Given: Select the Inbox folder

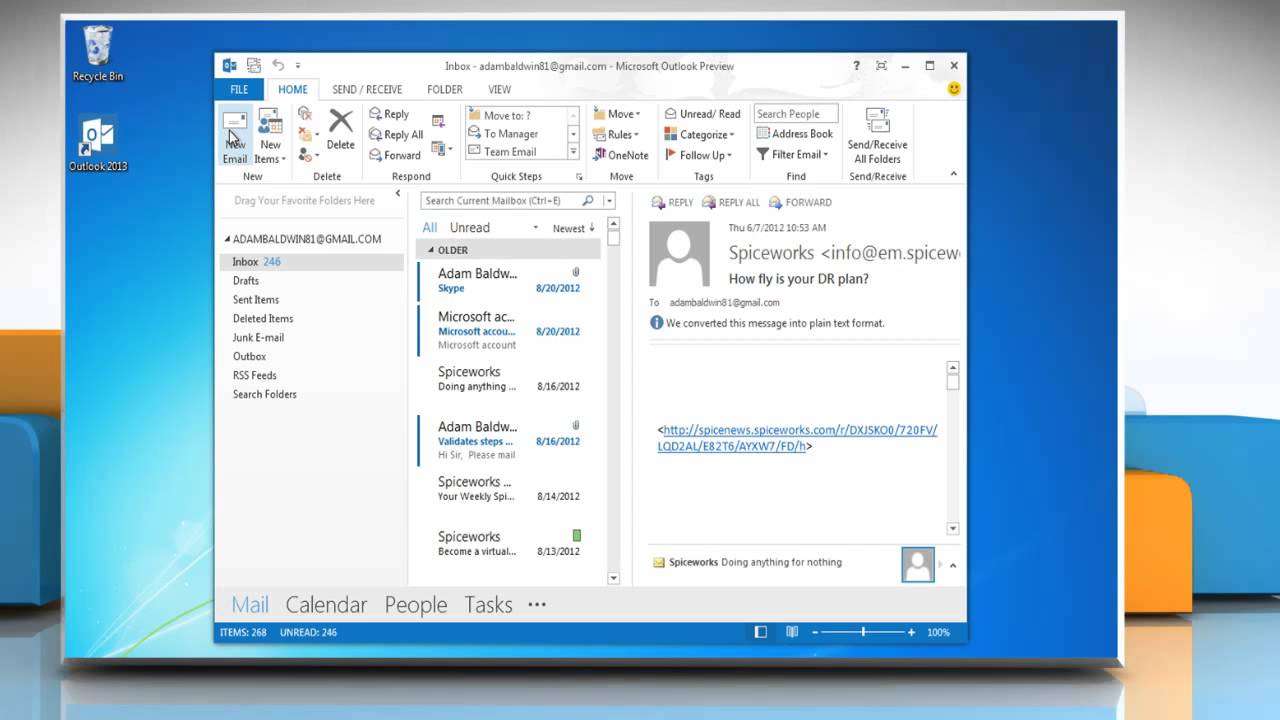Looking at the screenshot, I should (x=311, y=262).
